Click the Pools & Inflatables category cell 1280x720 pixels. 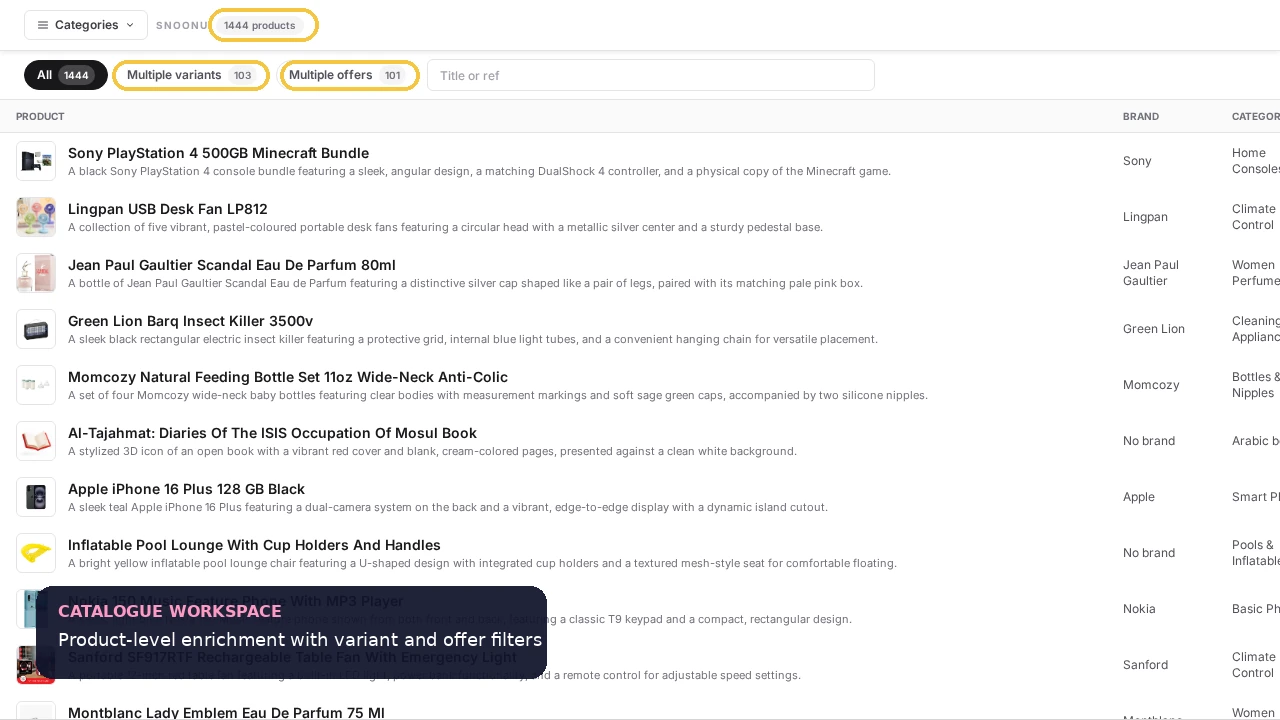pos(1256,553)
